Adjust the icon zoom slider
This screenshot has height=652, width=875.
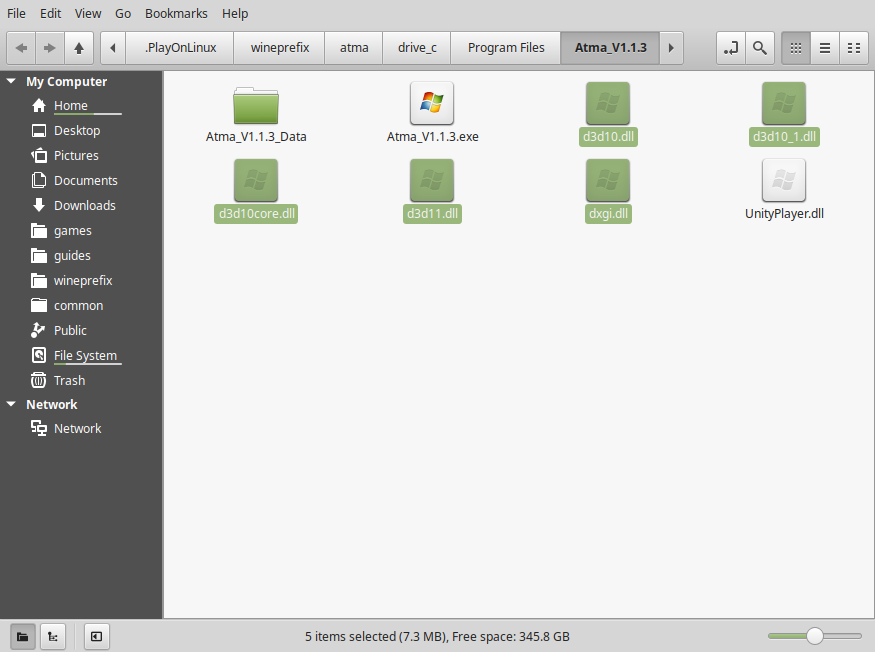pyautogui.click(x=815, y=636)
